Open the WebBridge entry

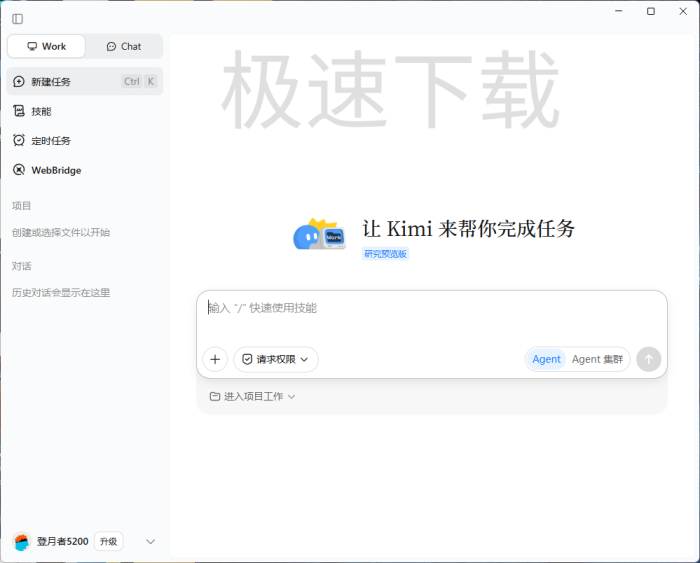(x=85, y=170)
